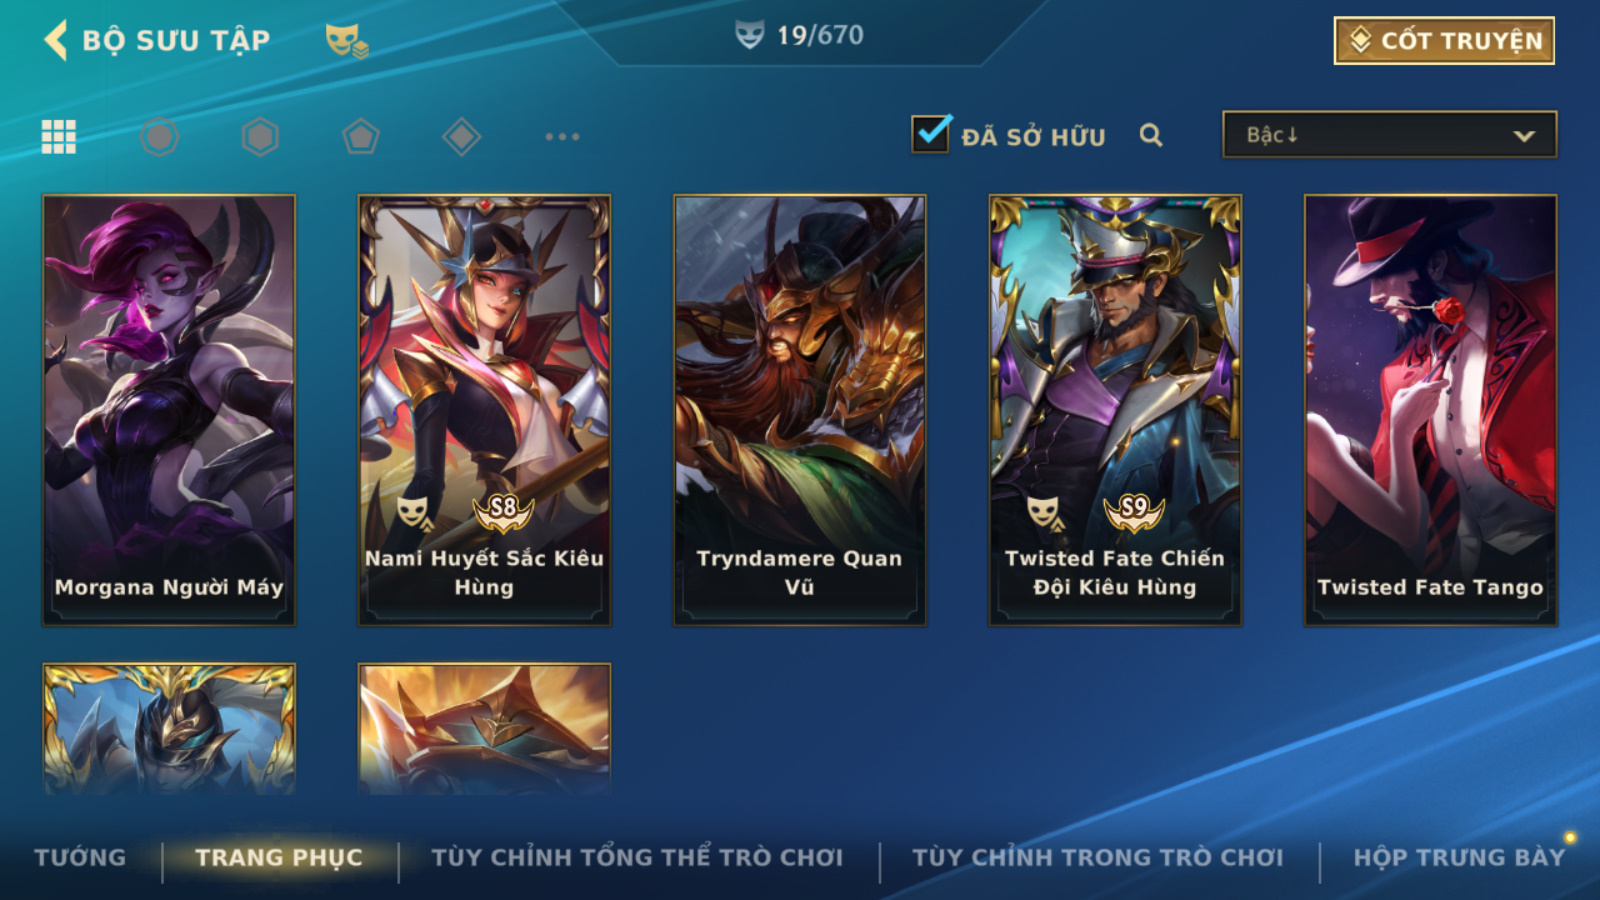Click the Cốt Truyện button
This screenshot has height=900, width=1600.
1444,41
